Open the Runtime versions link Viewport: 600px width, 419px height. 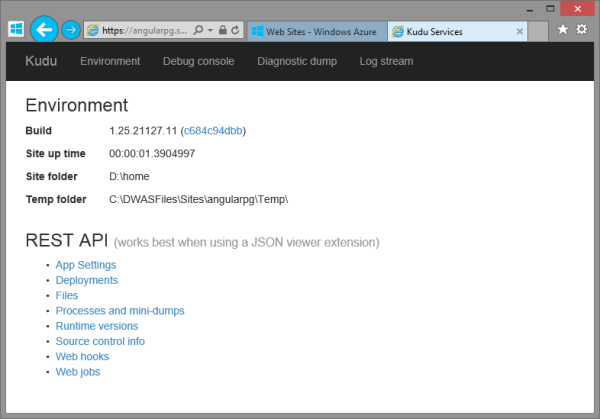coord(97,326)
